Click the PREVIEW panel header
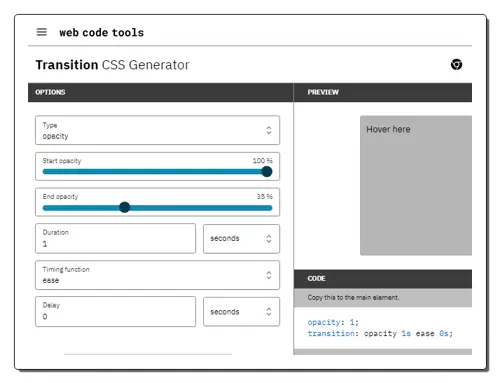500x383 pixels. tap(383, 92)
